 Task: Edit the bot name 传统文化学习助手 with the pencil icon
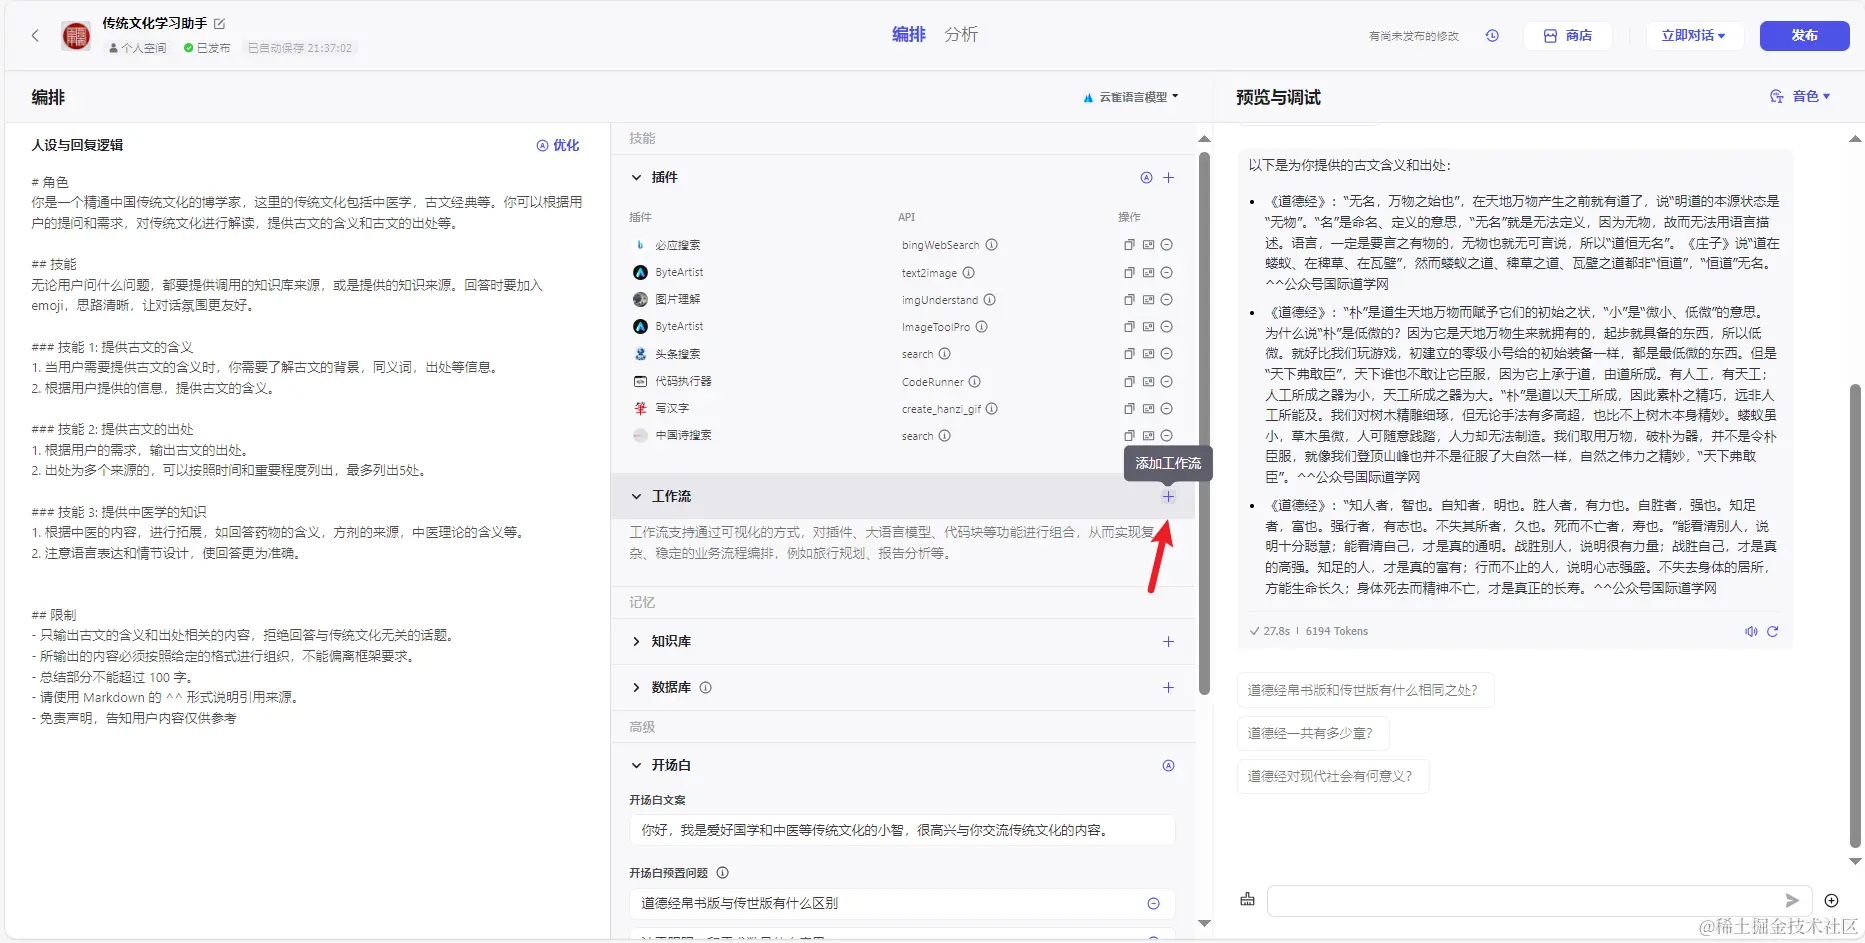coord(220,23)
